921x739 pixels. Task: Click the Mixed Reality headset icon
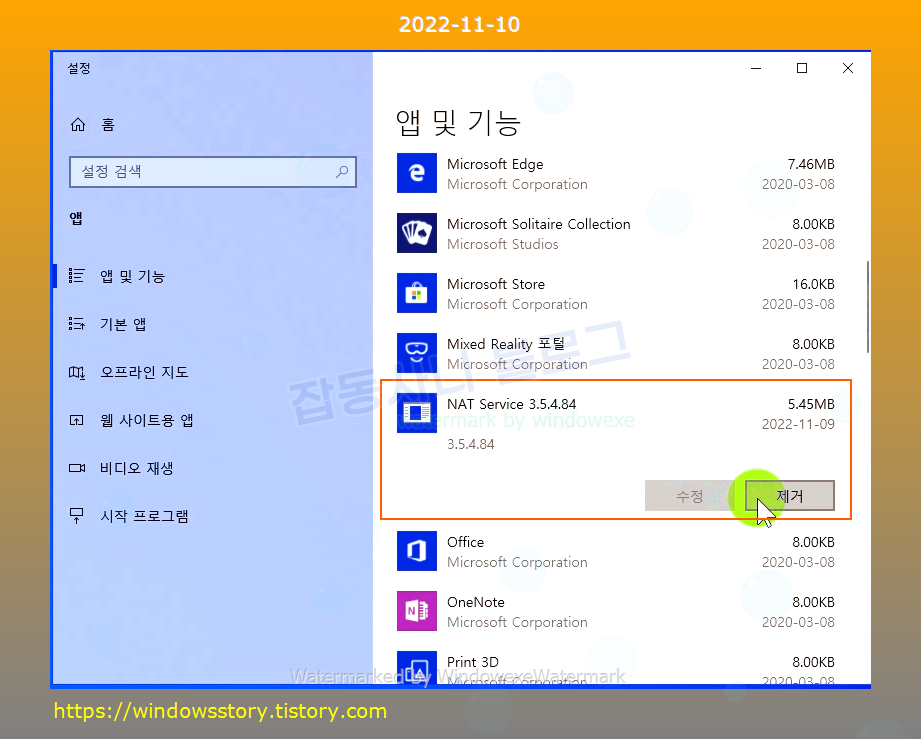(416, 352)
